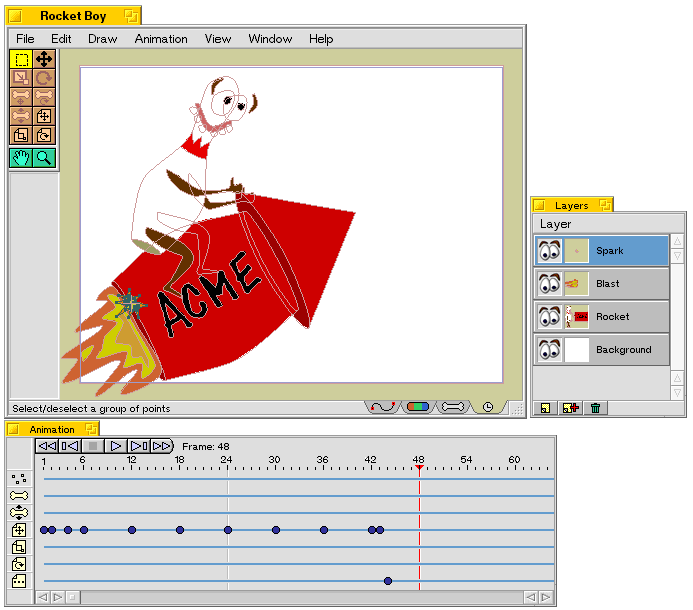Click the duplicate layer button
Viewport: 693px width, 610px height.
tap(571, 408)
